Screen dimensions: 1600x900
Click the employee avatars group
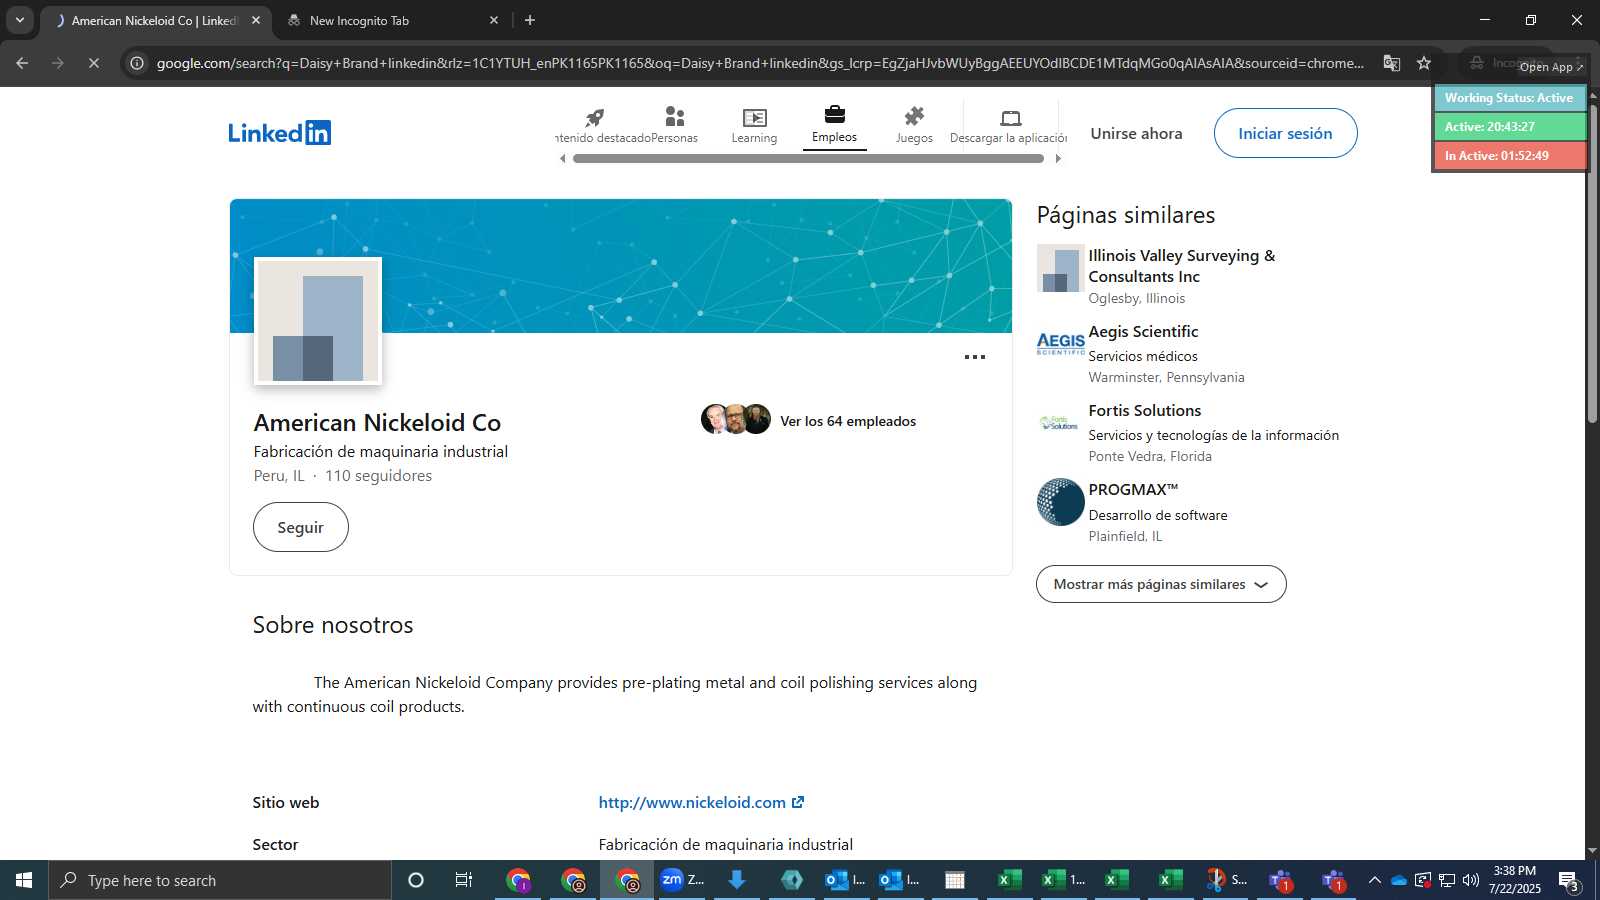(736, 419)
